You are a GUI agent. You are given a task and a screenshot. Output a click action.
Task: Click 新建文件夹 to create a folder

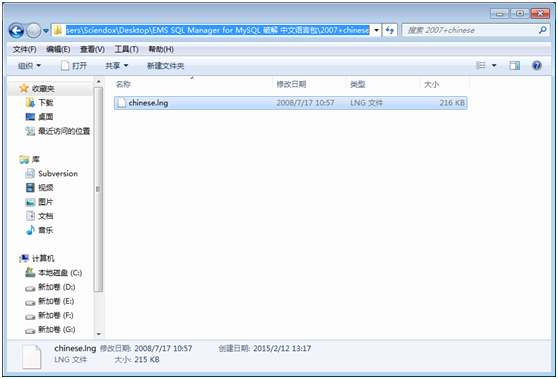tap(165, 66)
